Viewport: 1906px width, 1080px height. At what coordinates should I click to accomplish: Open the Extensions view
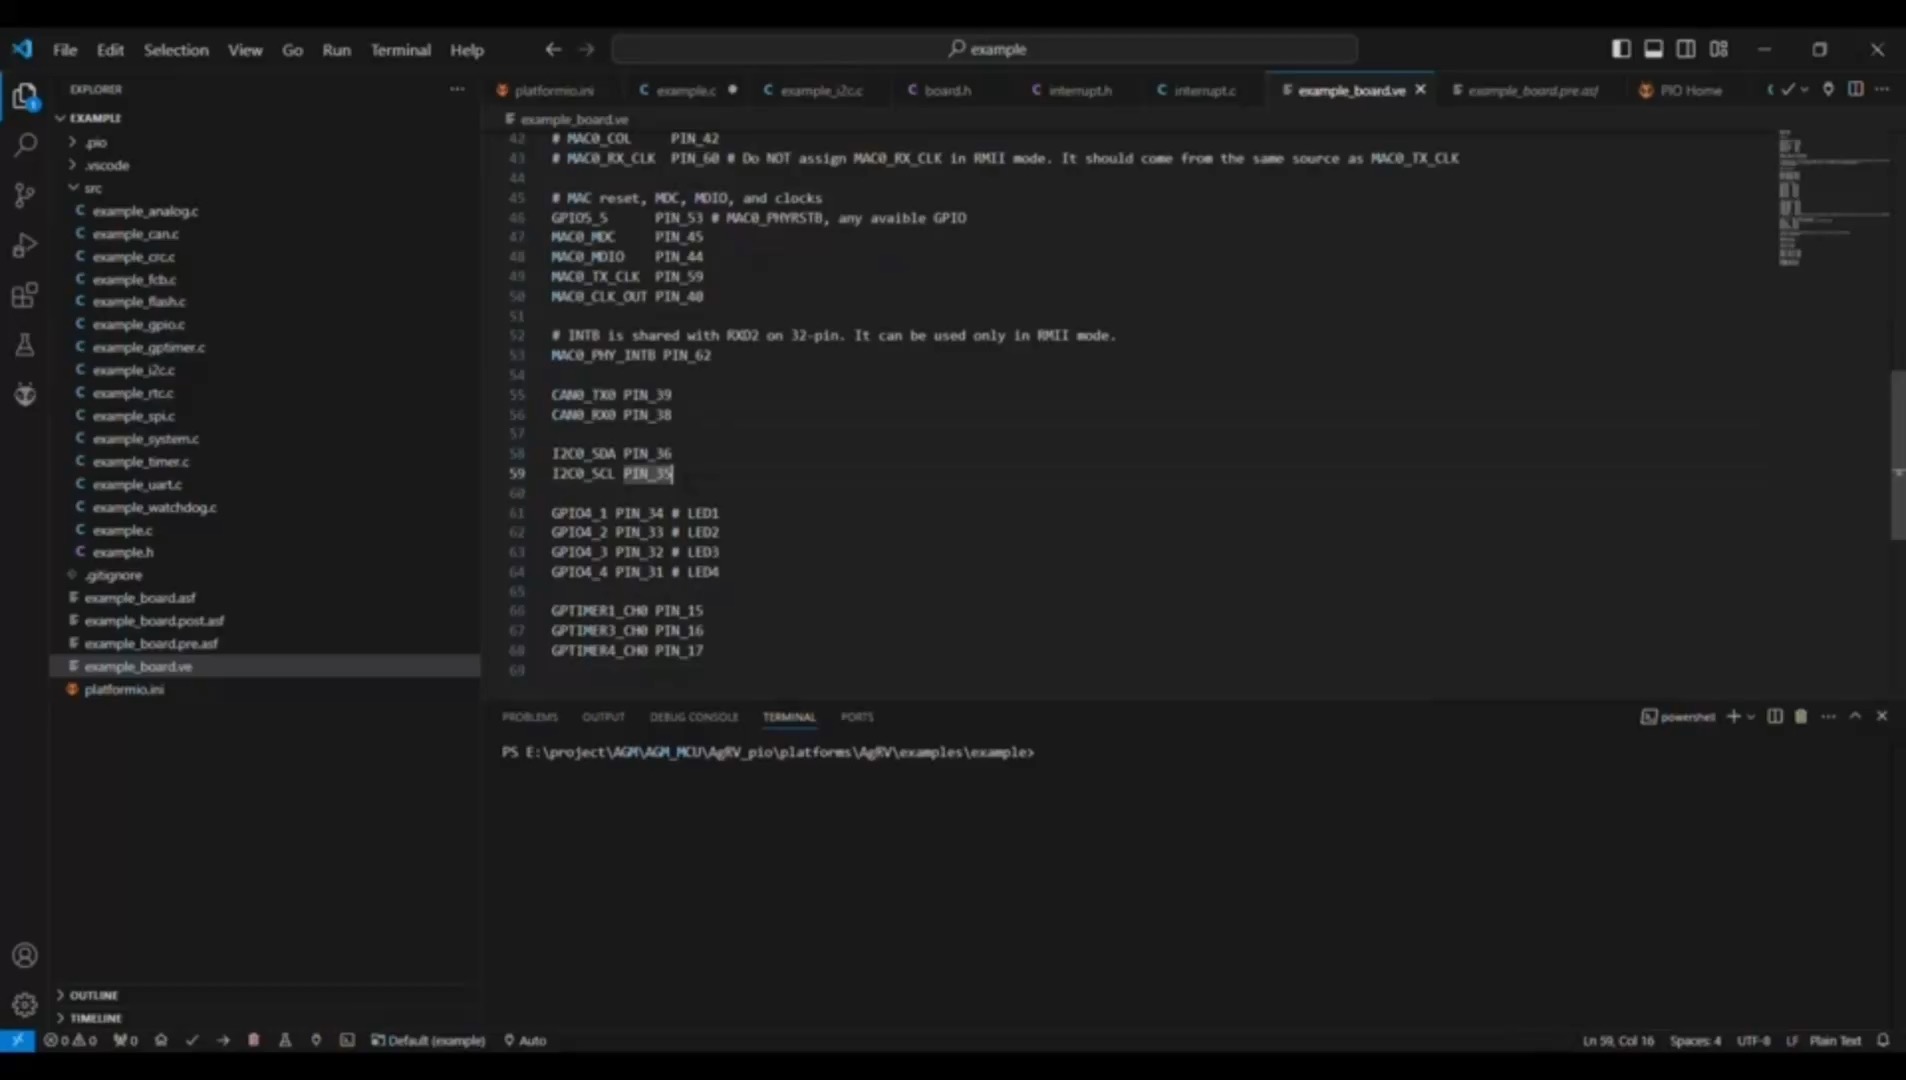click(x=25, y=295)
